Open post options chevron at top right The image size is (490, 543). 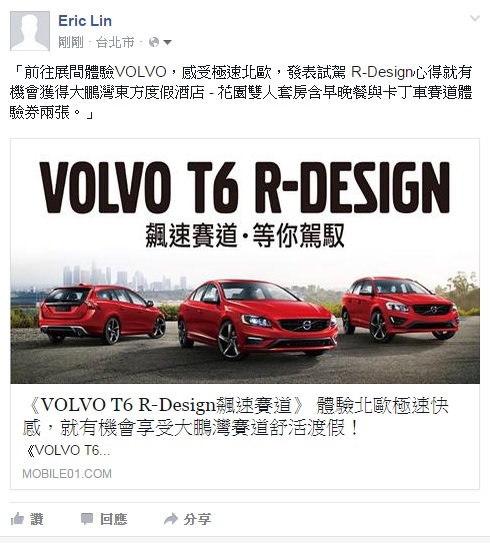pyautogui.click(x=475, y=18)
